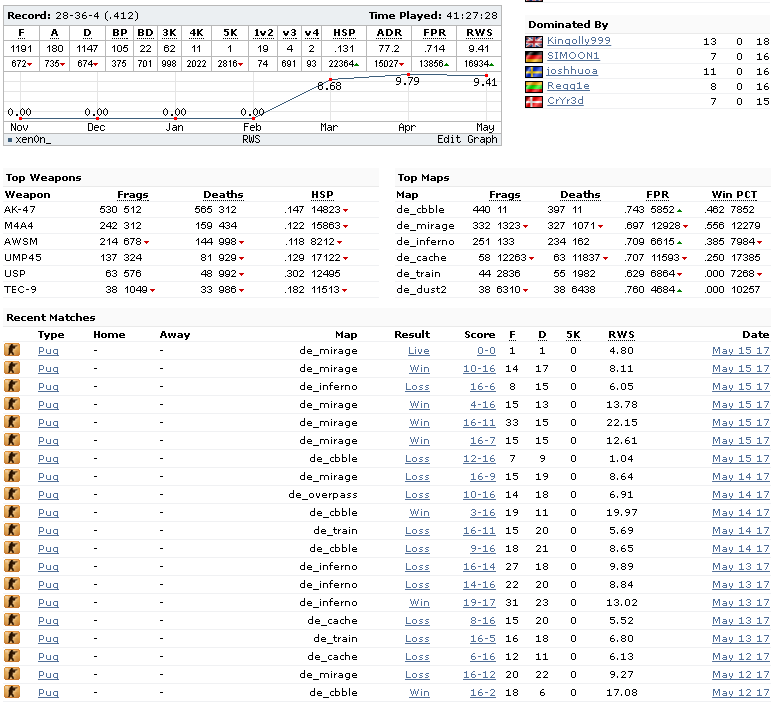Open the May 13 17 date in the 19-17 row
777x714 pixels.
[740, 603]
